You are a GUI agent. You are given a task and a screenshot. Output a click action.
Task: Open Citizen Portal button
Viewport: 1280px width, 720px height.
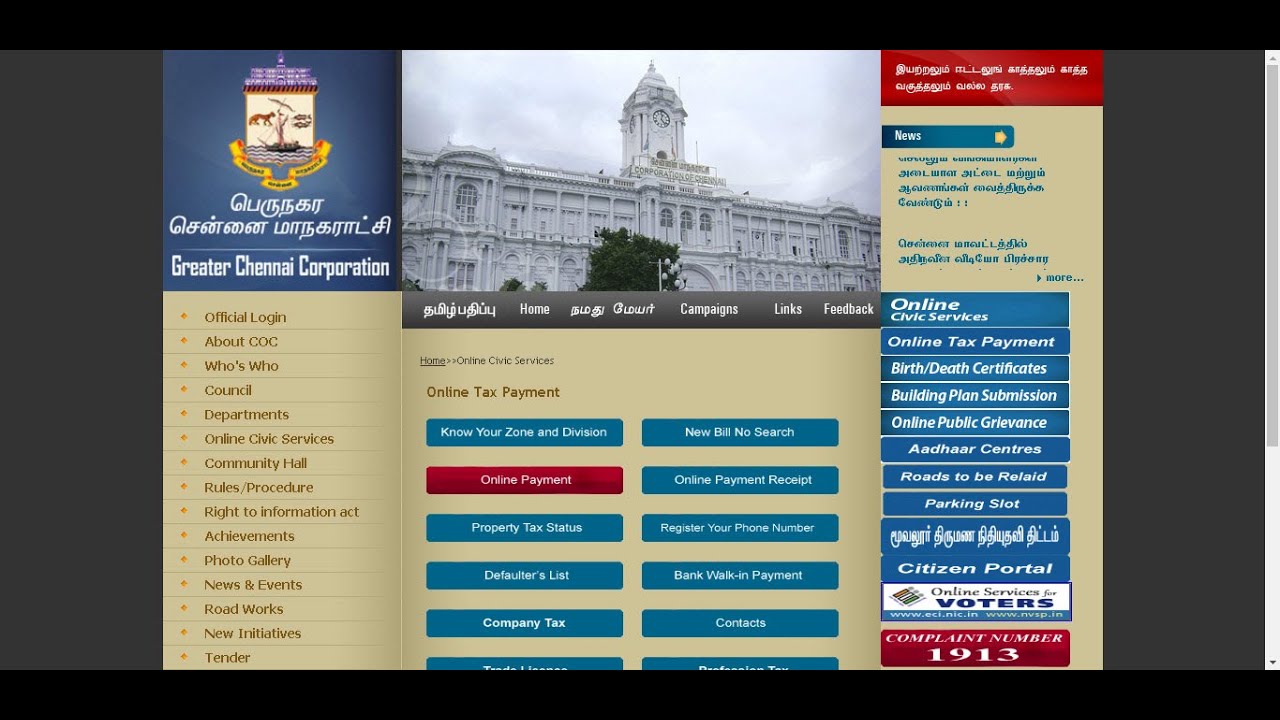point(975,568)
